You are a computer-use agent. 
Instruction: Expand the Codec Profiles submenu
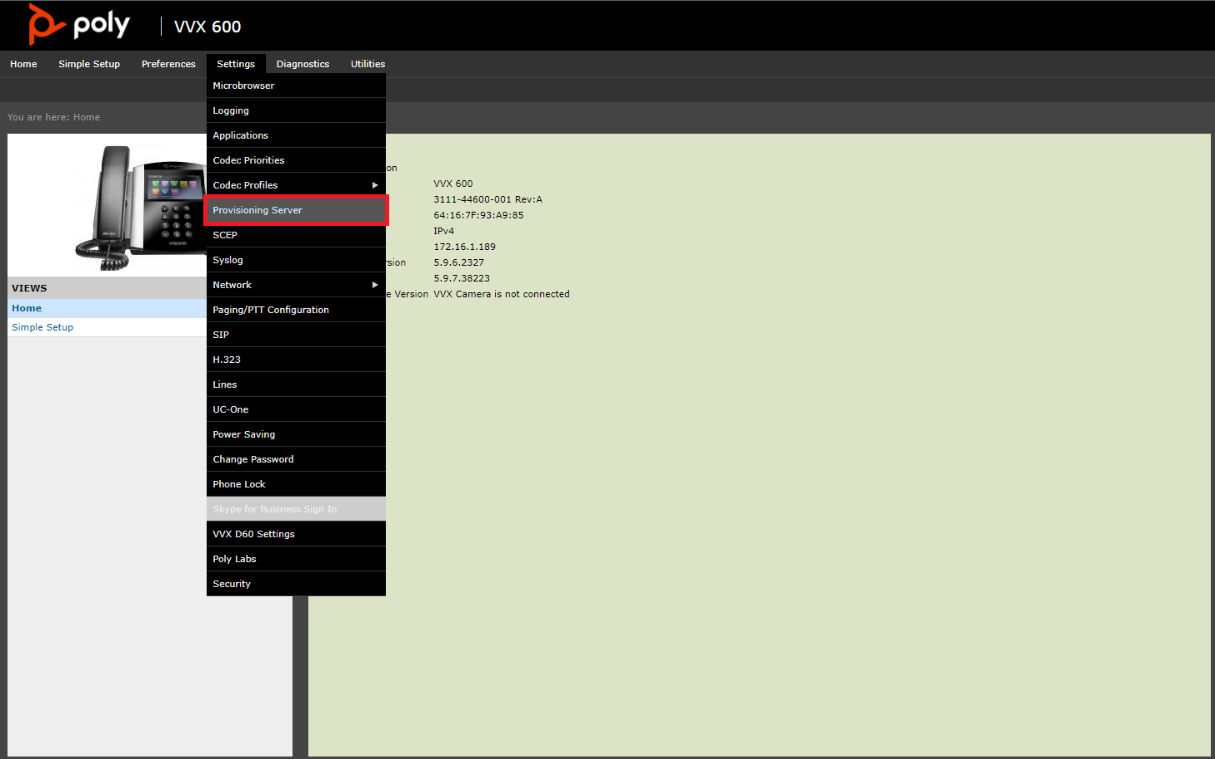click(296, 185)
